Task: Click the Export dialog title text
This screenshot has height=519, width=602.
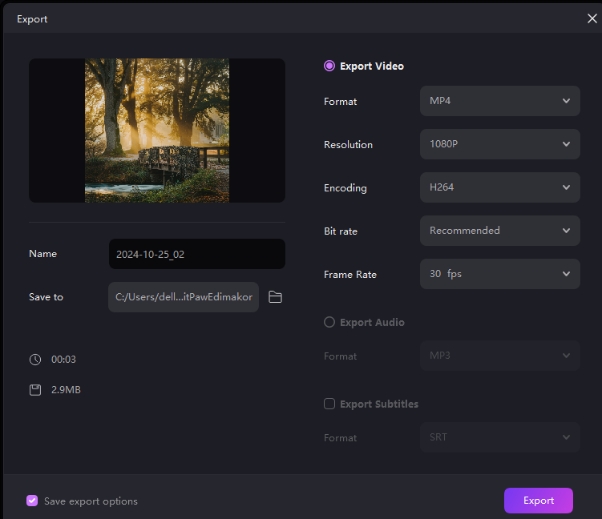Action: pos(32,19)
